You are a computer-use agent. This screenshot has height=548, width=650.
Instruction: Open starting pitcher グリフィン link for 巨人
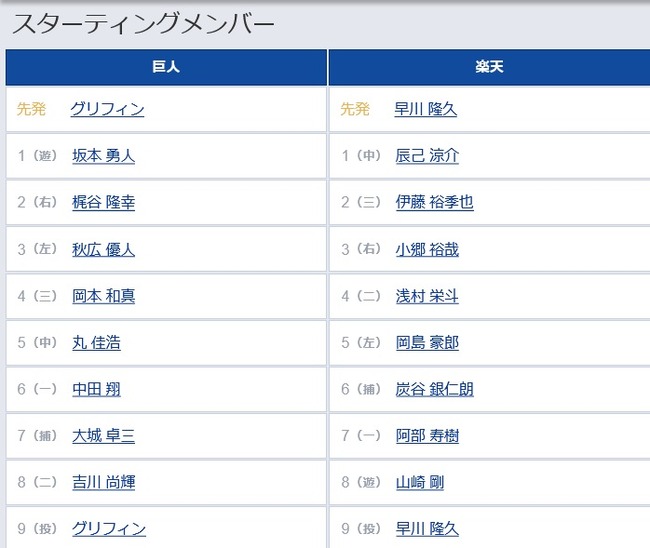click(107, 109)
